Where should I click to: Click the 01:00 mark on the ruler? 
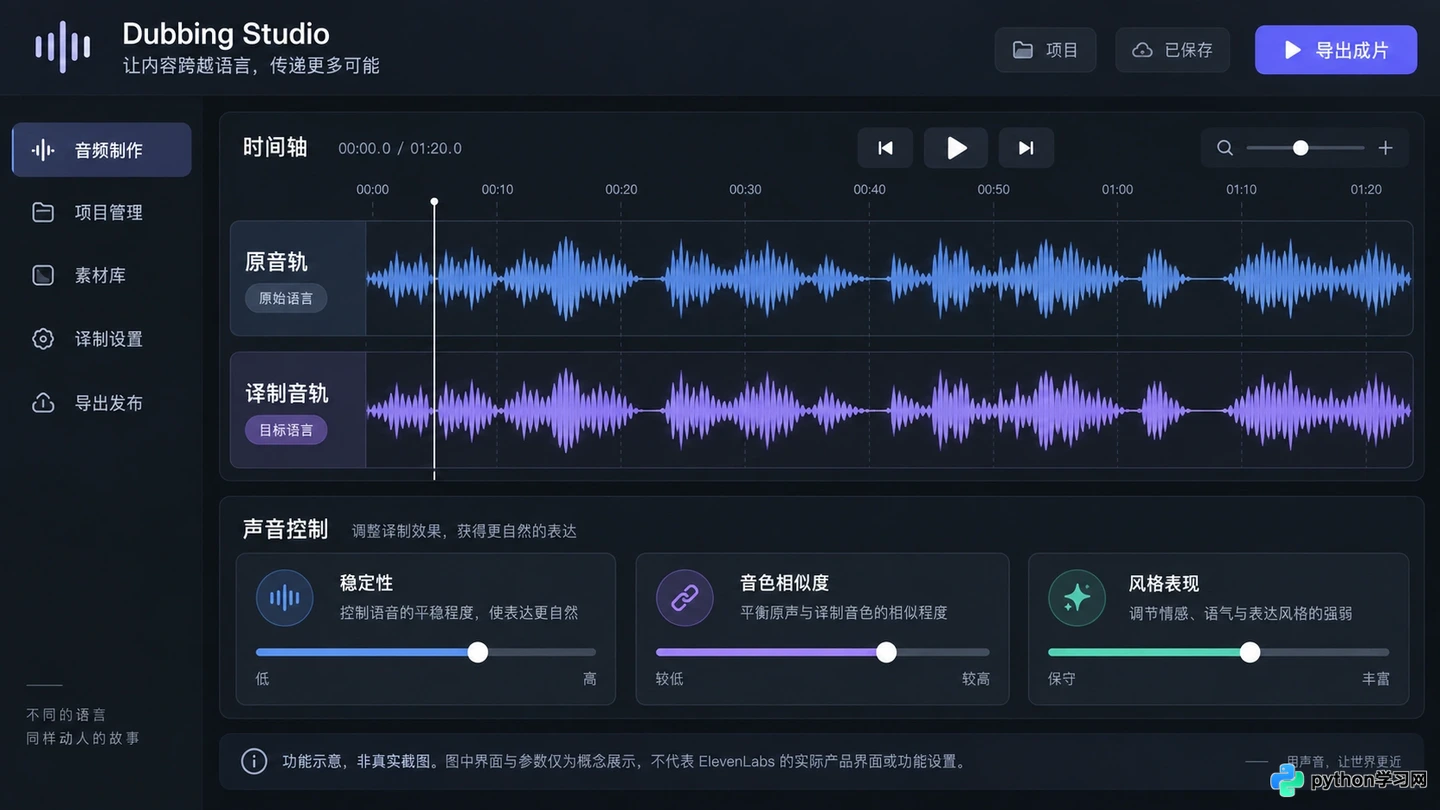pos(1117,189)
